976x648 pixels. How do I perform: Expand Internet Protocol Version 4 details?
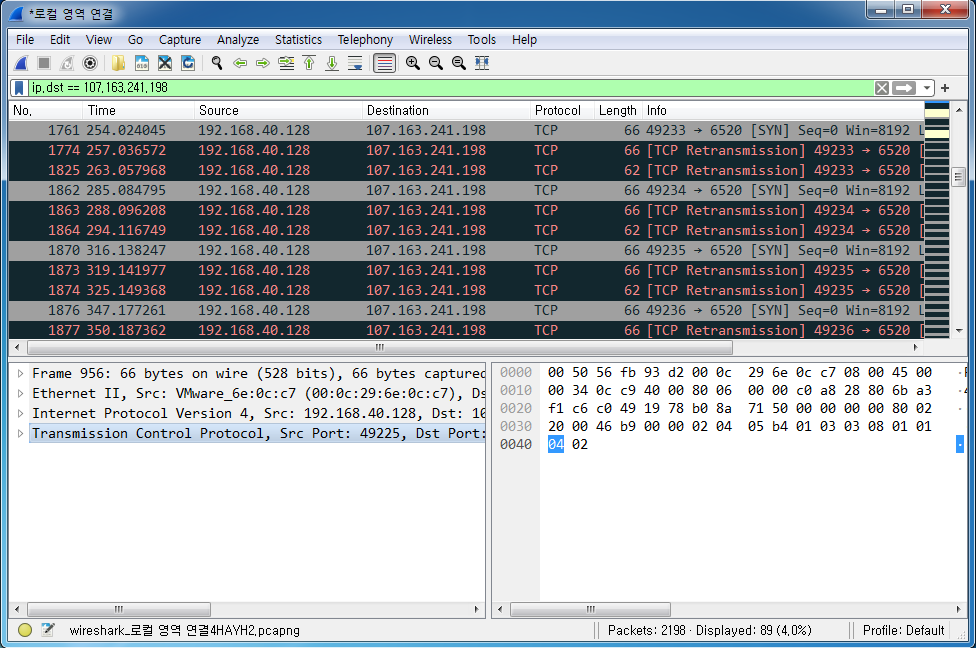[21, 413]
